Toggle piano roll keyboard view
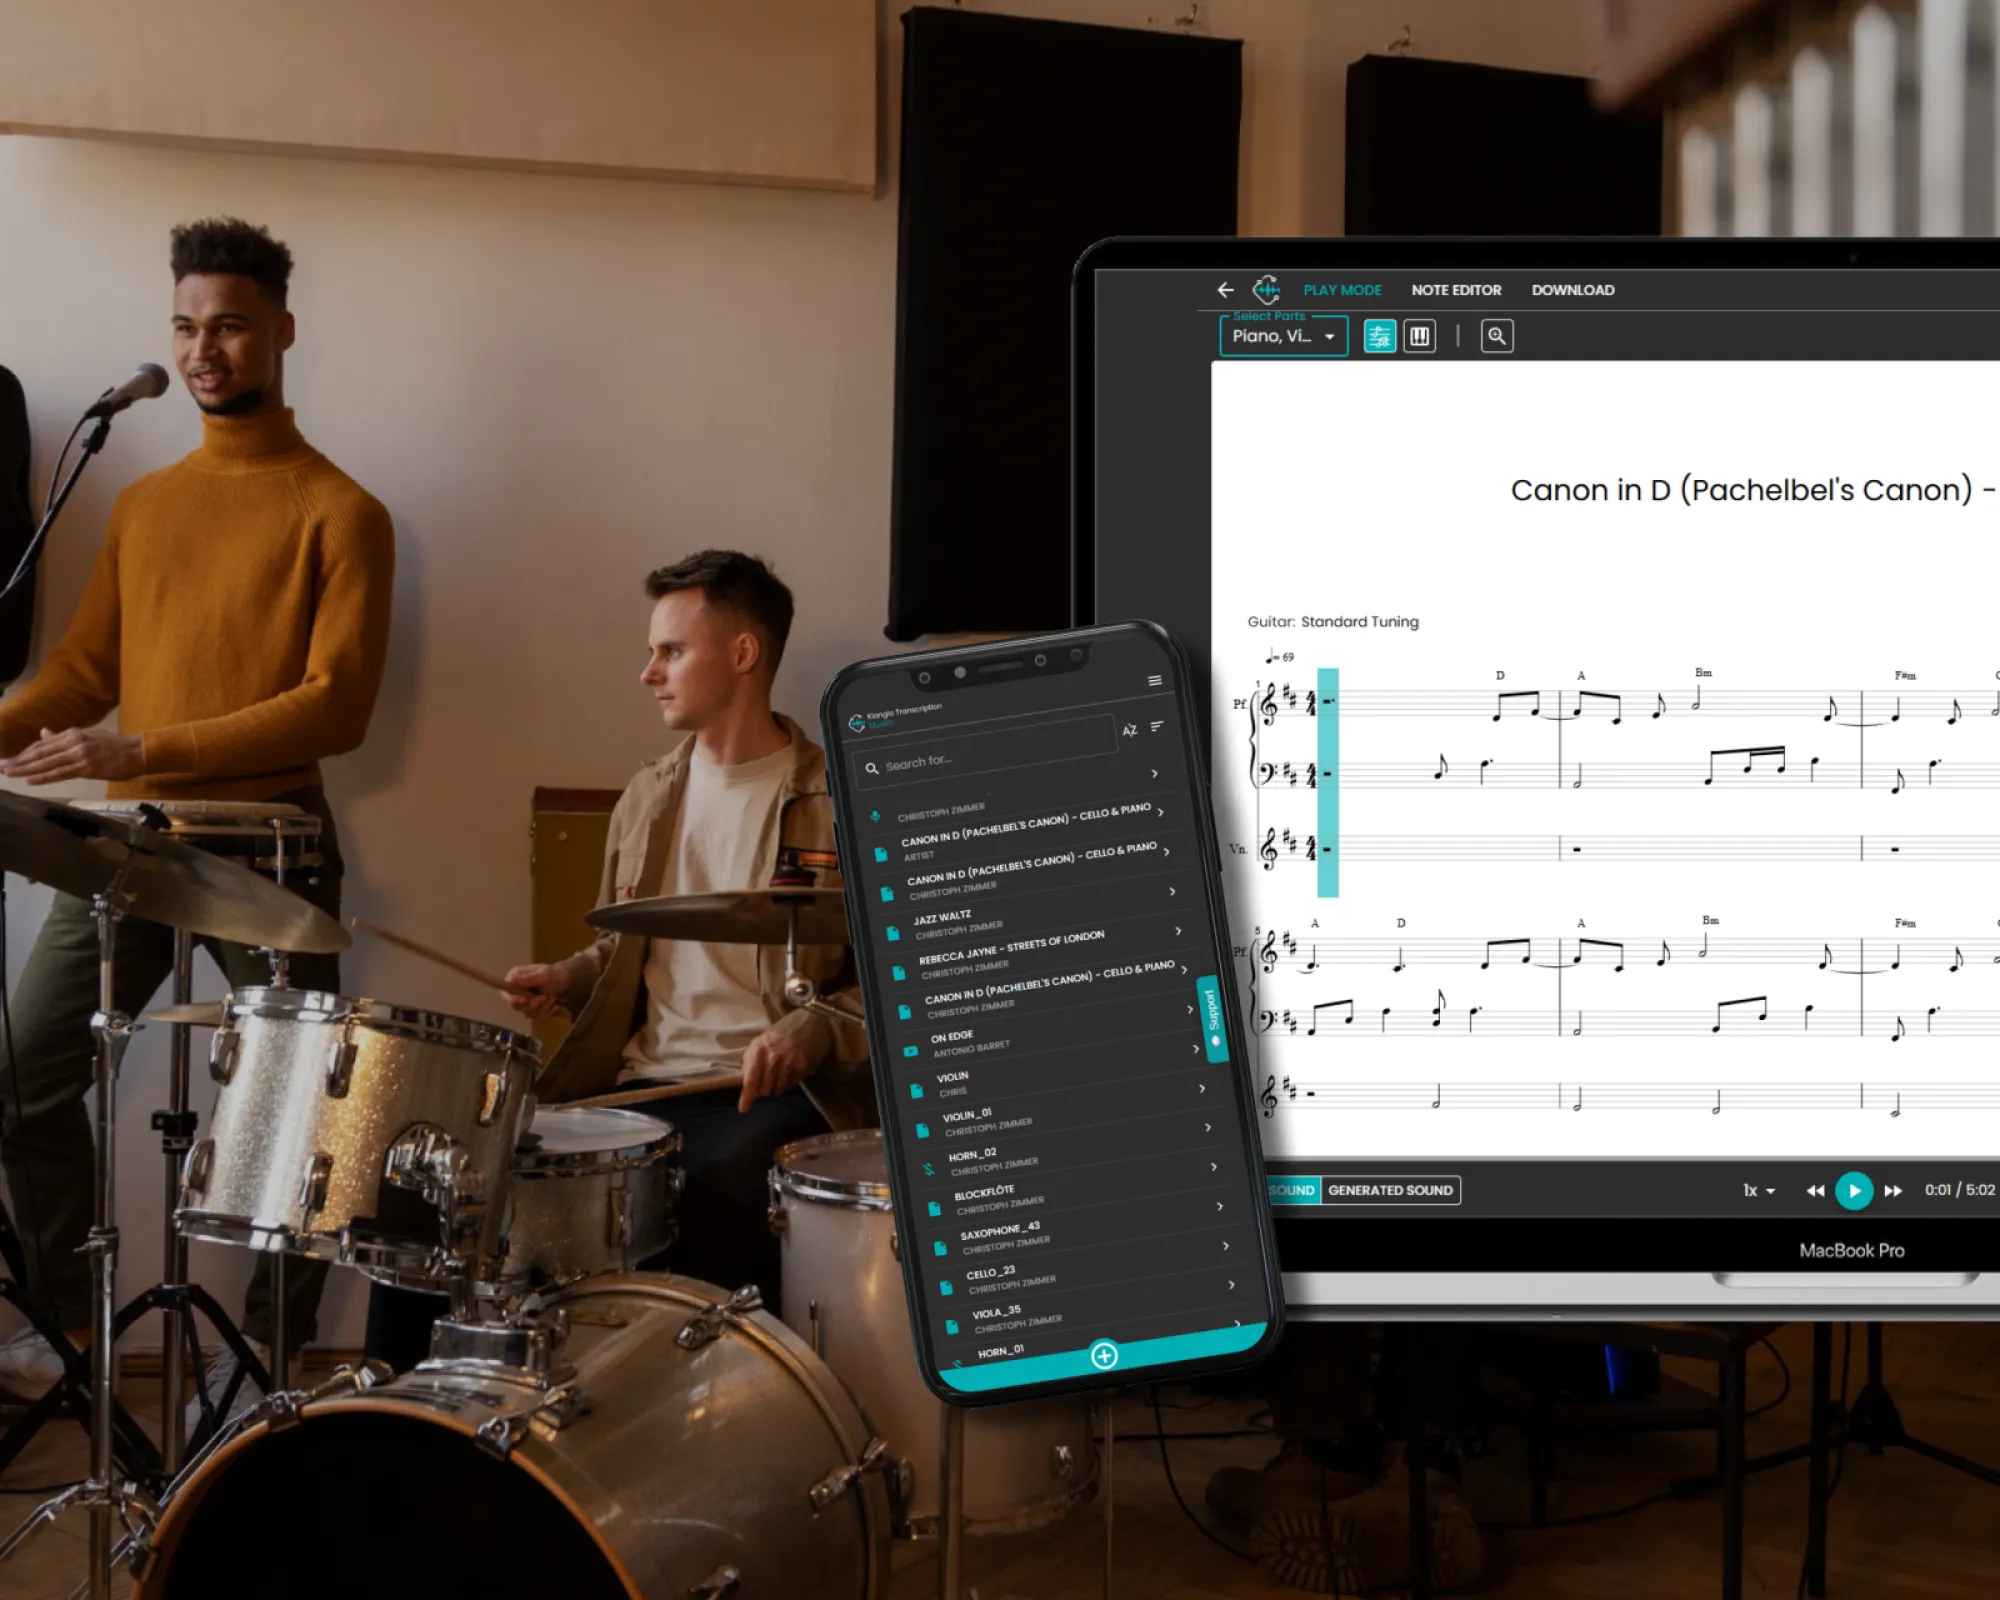Screen dimensions: 2000x1600 pos(1420,336)
